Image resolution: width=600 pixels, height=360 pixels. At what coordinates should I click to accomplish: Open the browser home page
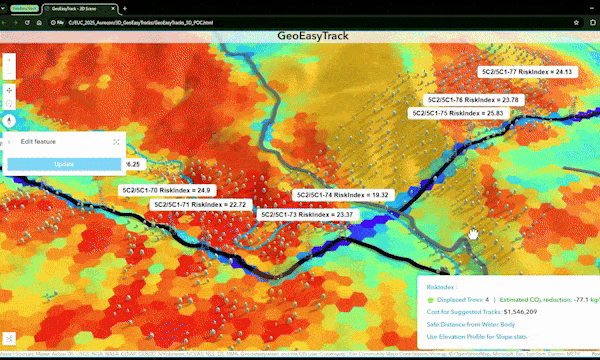39,23
